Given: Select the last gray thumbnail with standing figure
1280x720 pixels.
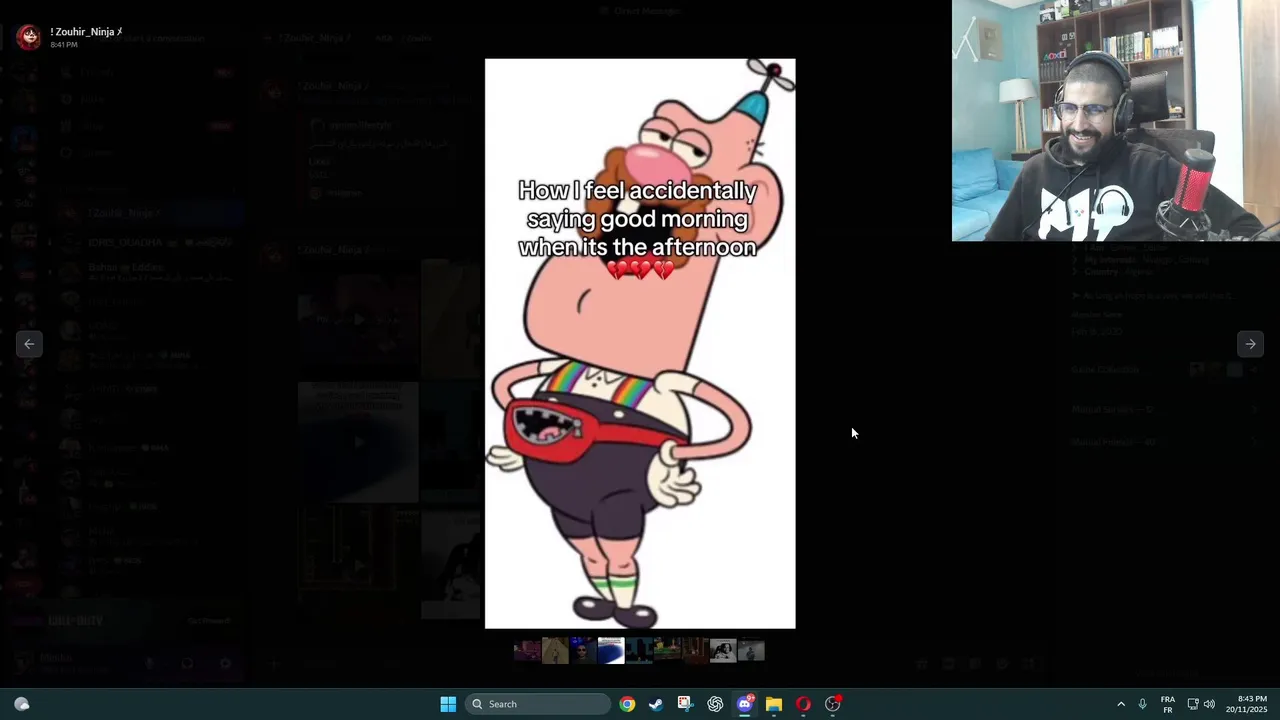Looking at the screenshot, I should coord(751,651).
